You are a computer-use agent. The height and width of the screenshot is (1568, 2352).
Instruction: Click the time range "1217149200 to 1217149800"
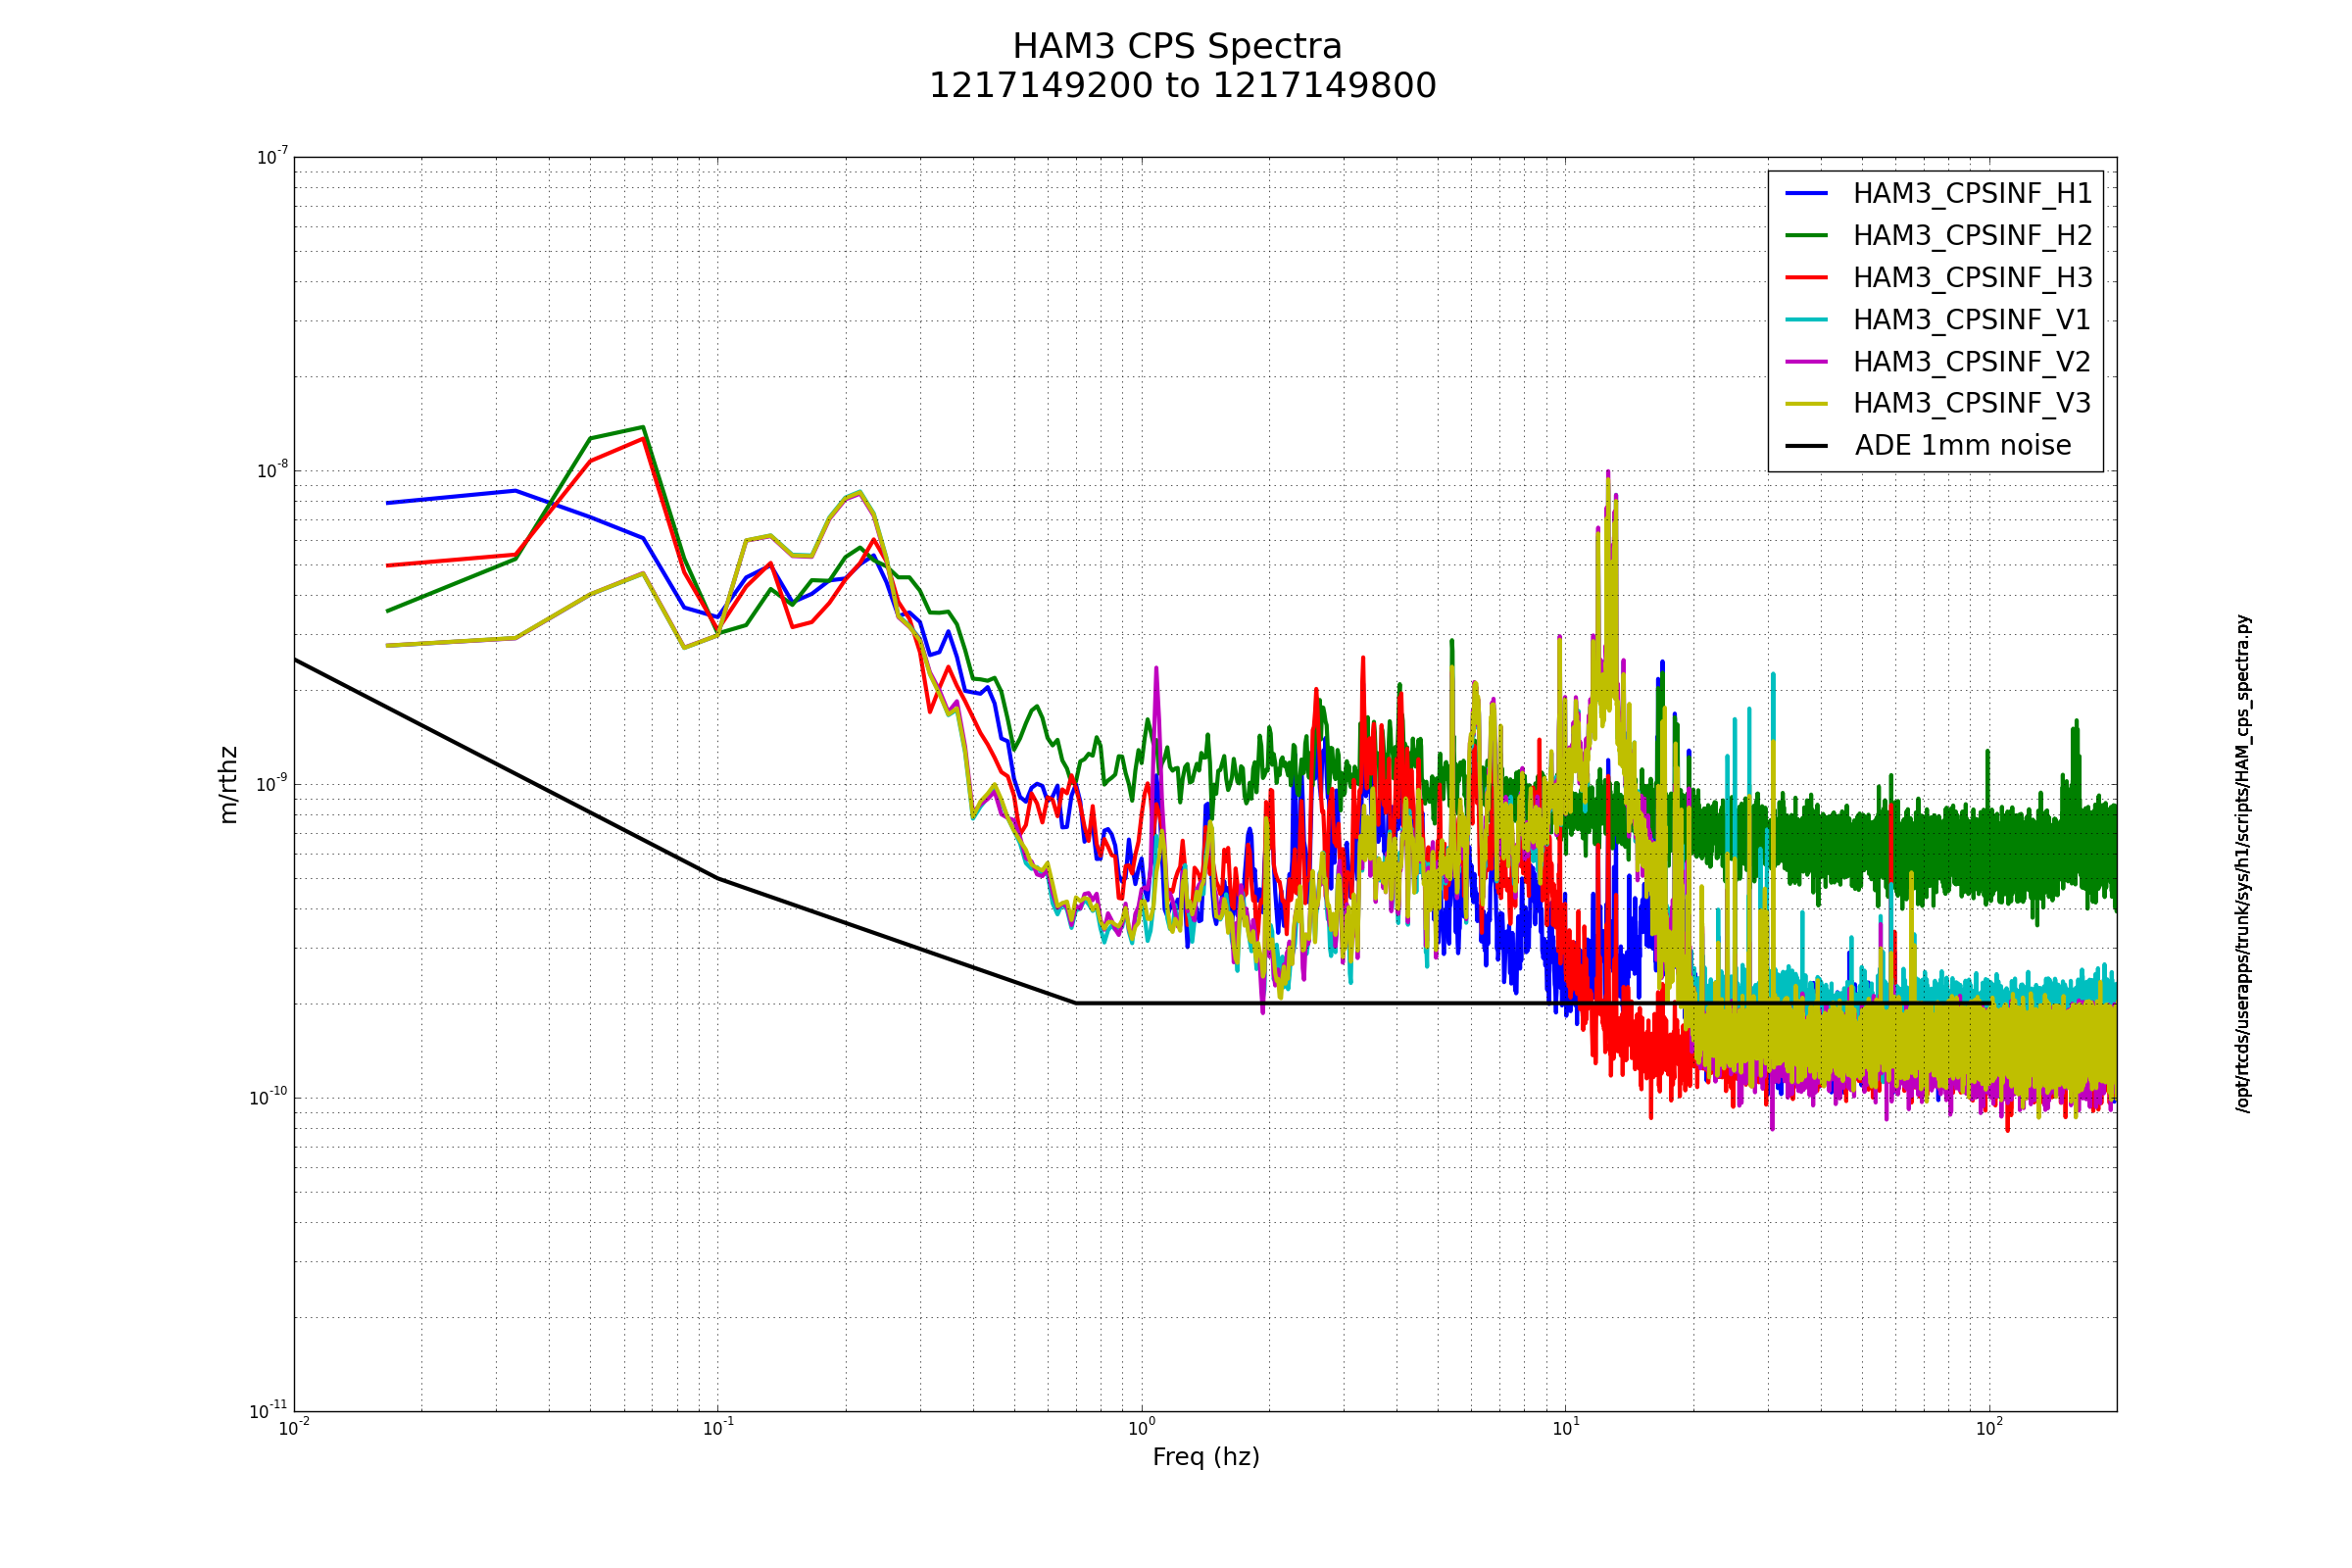pyautogui.click(x=1182, y=86)
